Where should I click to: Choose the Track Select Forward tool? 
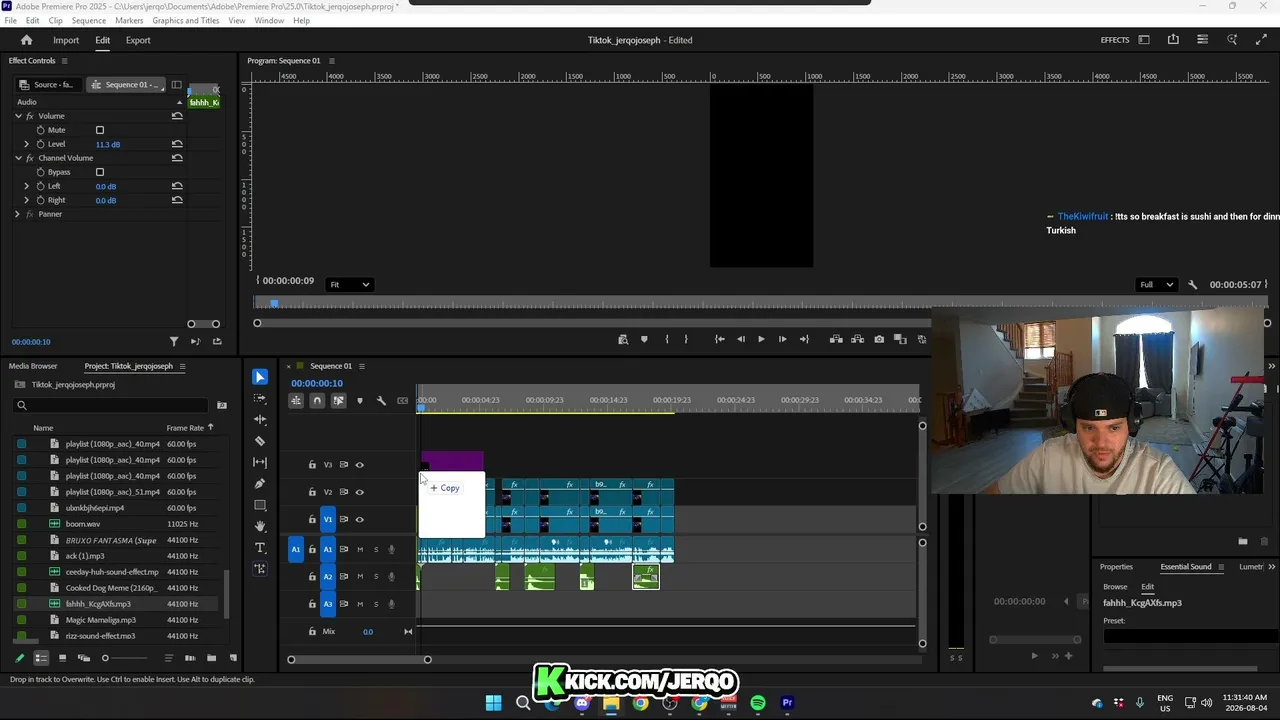[x=260, y=398]
